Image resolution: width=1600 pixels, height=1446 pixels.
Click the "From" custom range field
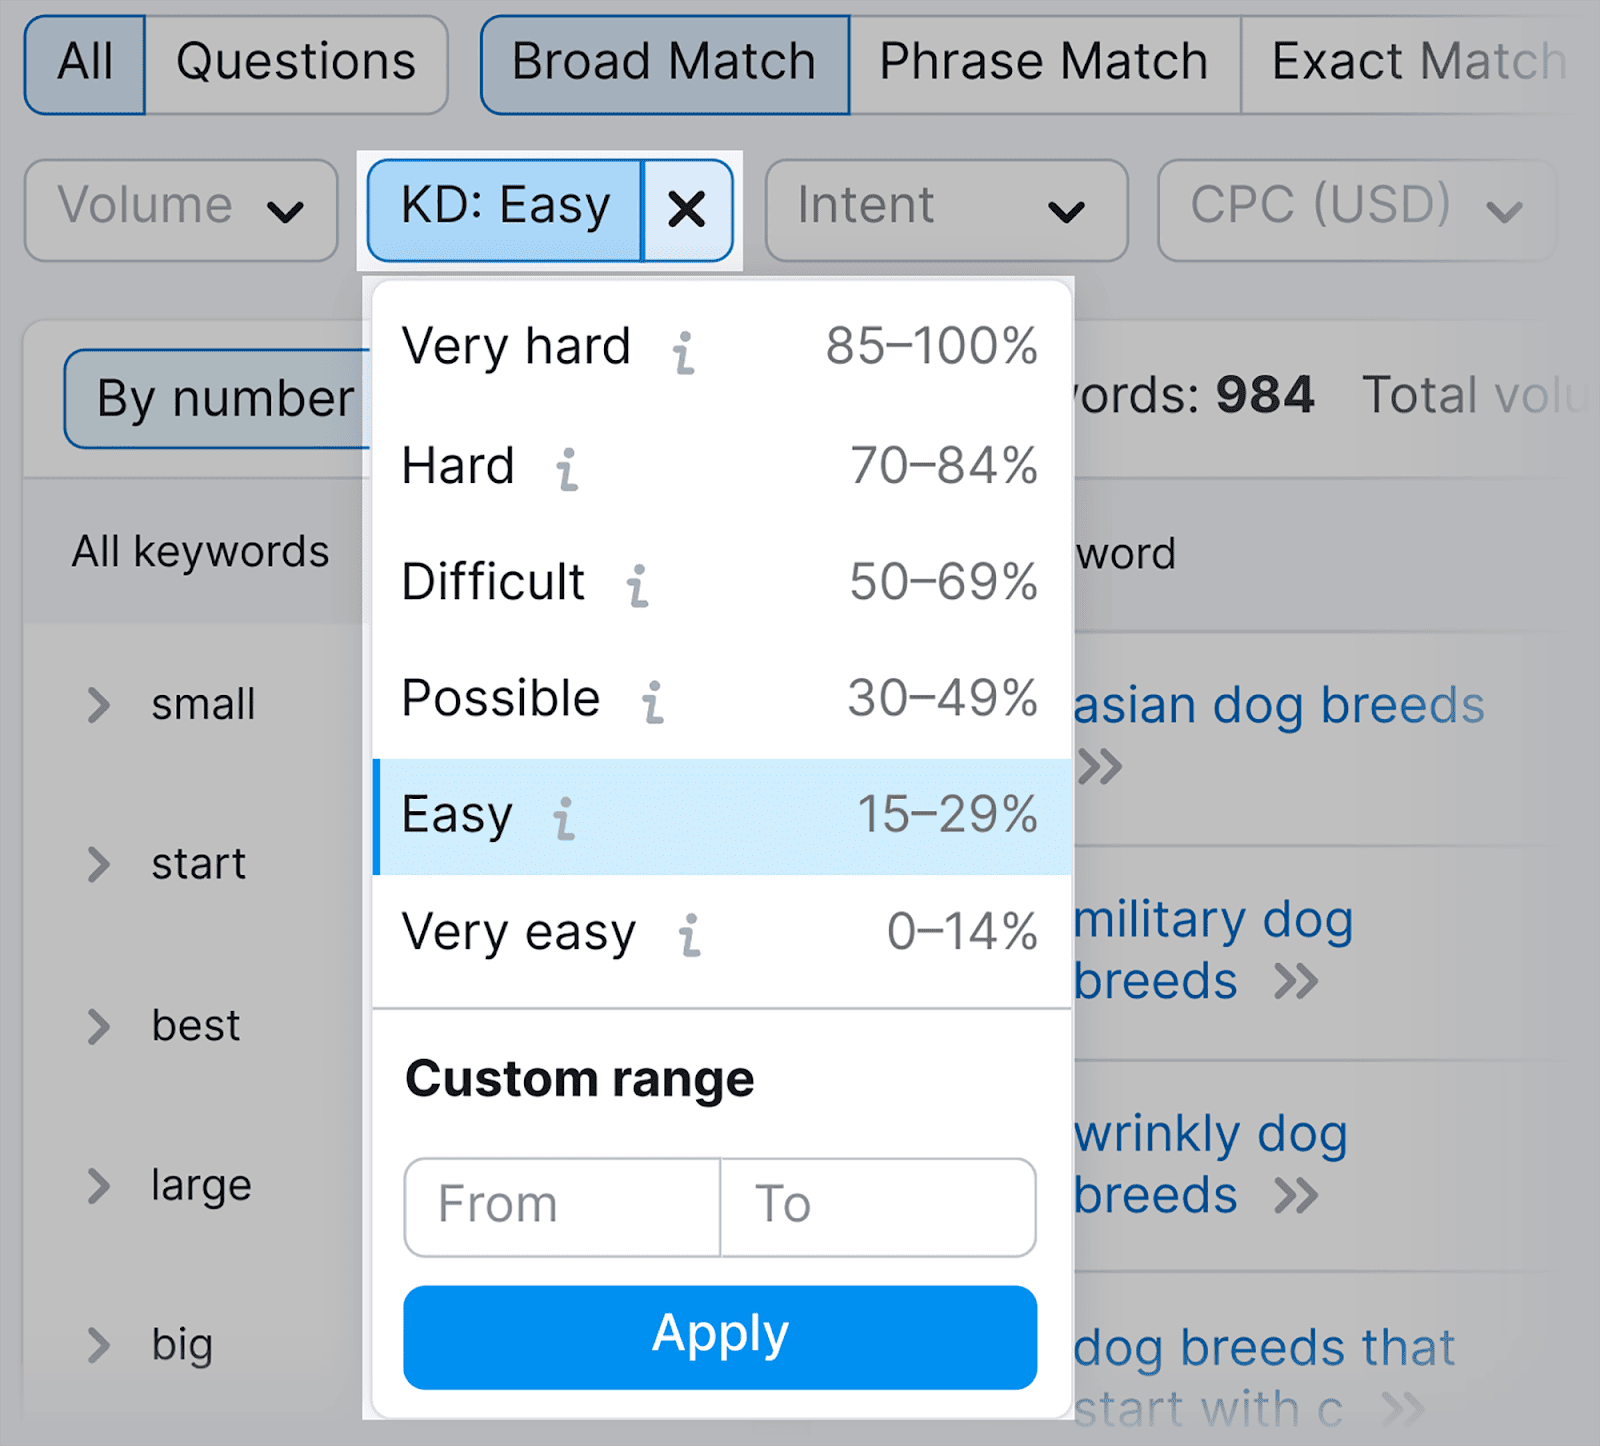point(559,1206)
